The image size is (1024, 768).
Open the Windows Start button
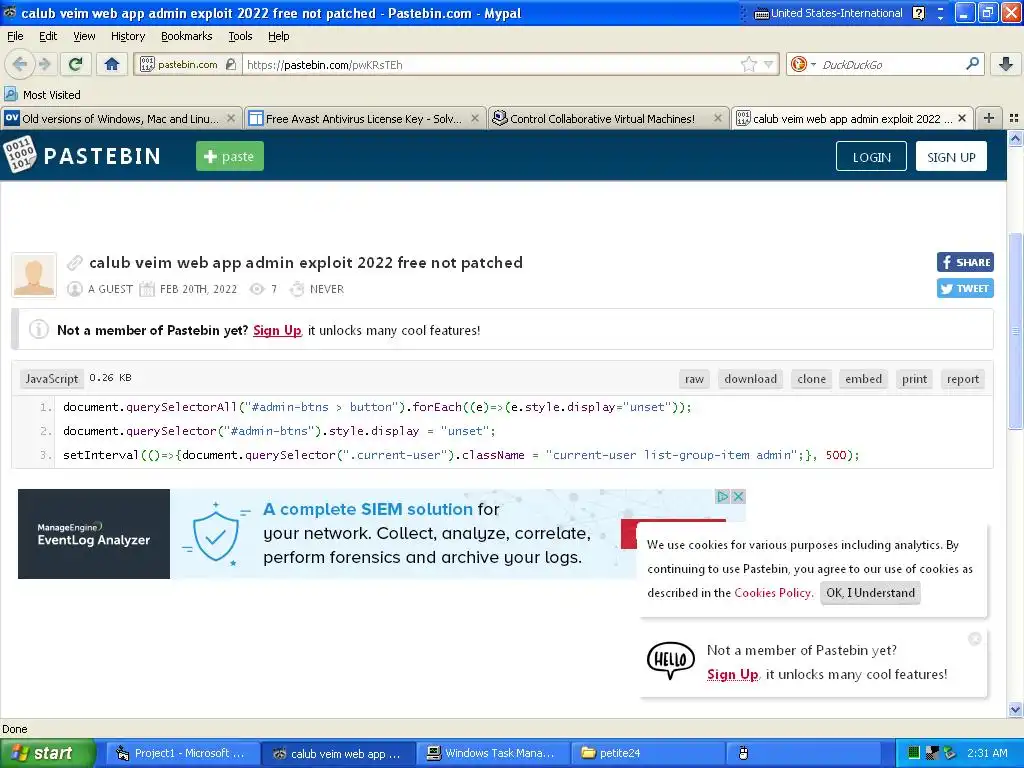click(47, 753)
